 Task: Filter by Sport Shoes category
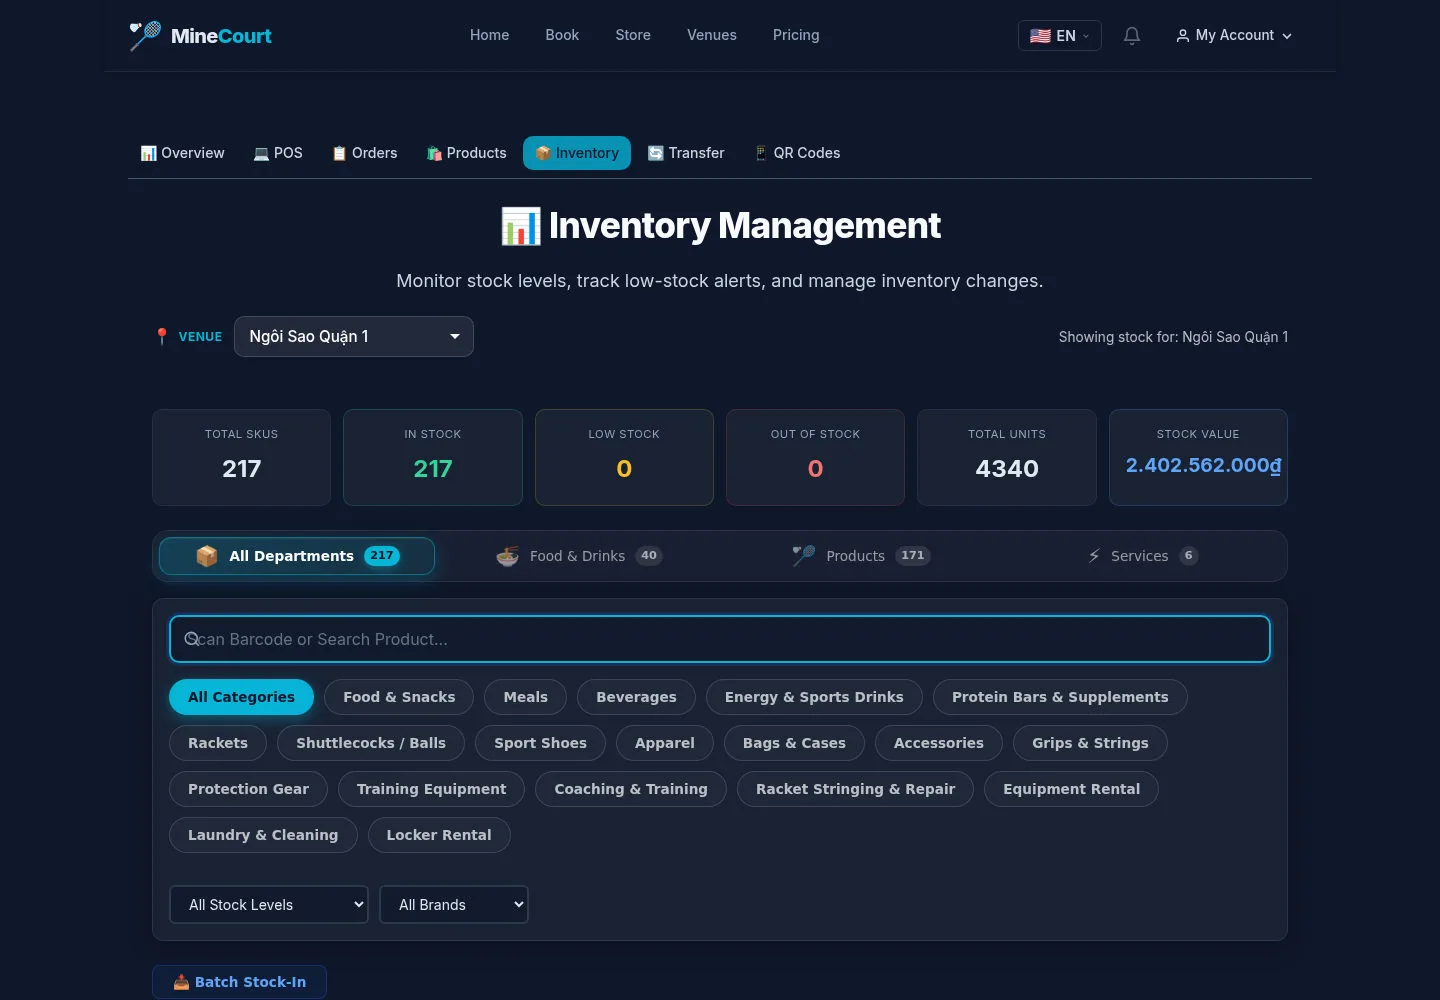point(540,743)
